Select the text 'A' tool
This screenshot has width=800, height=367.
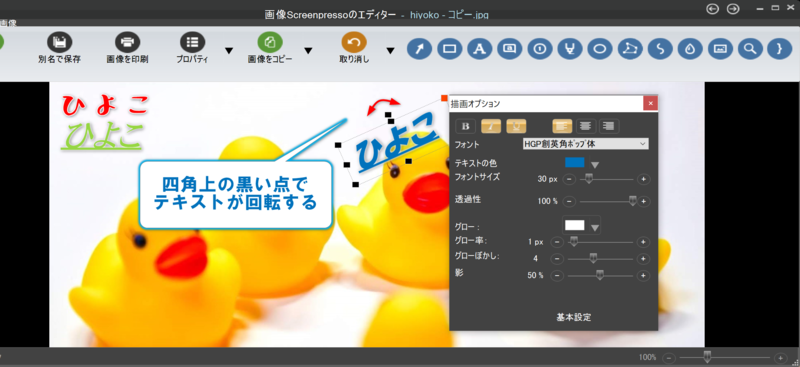pyautogui.click(x=480, y=49)
